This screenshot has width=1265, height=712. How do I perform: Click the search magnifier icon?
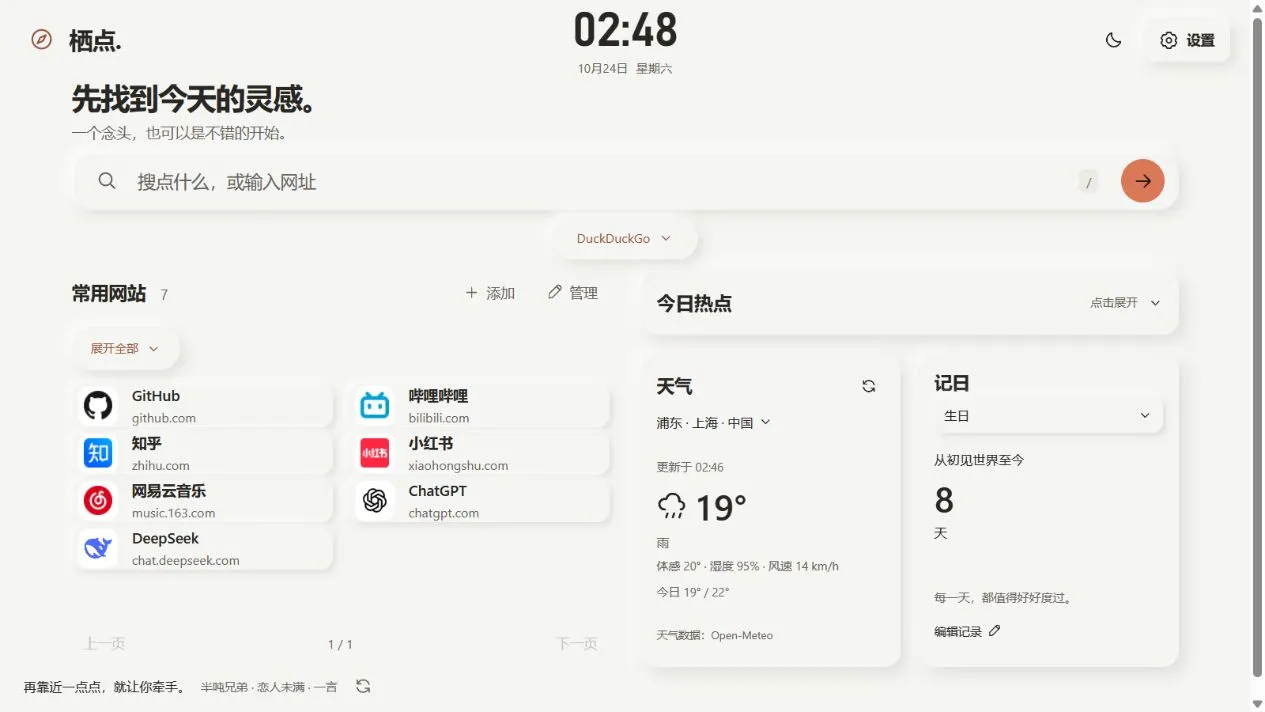point(107,181)
